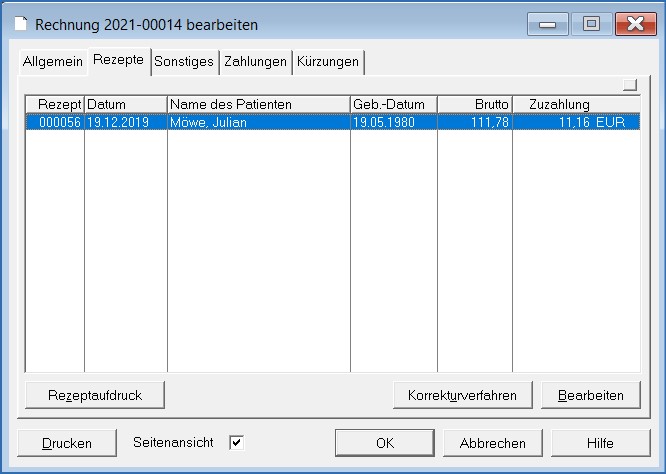666x474 pixels.
Task: Click birth date 19.05.1980
Action: pos(384,122)
